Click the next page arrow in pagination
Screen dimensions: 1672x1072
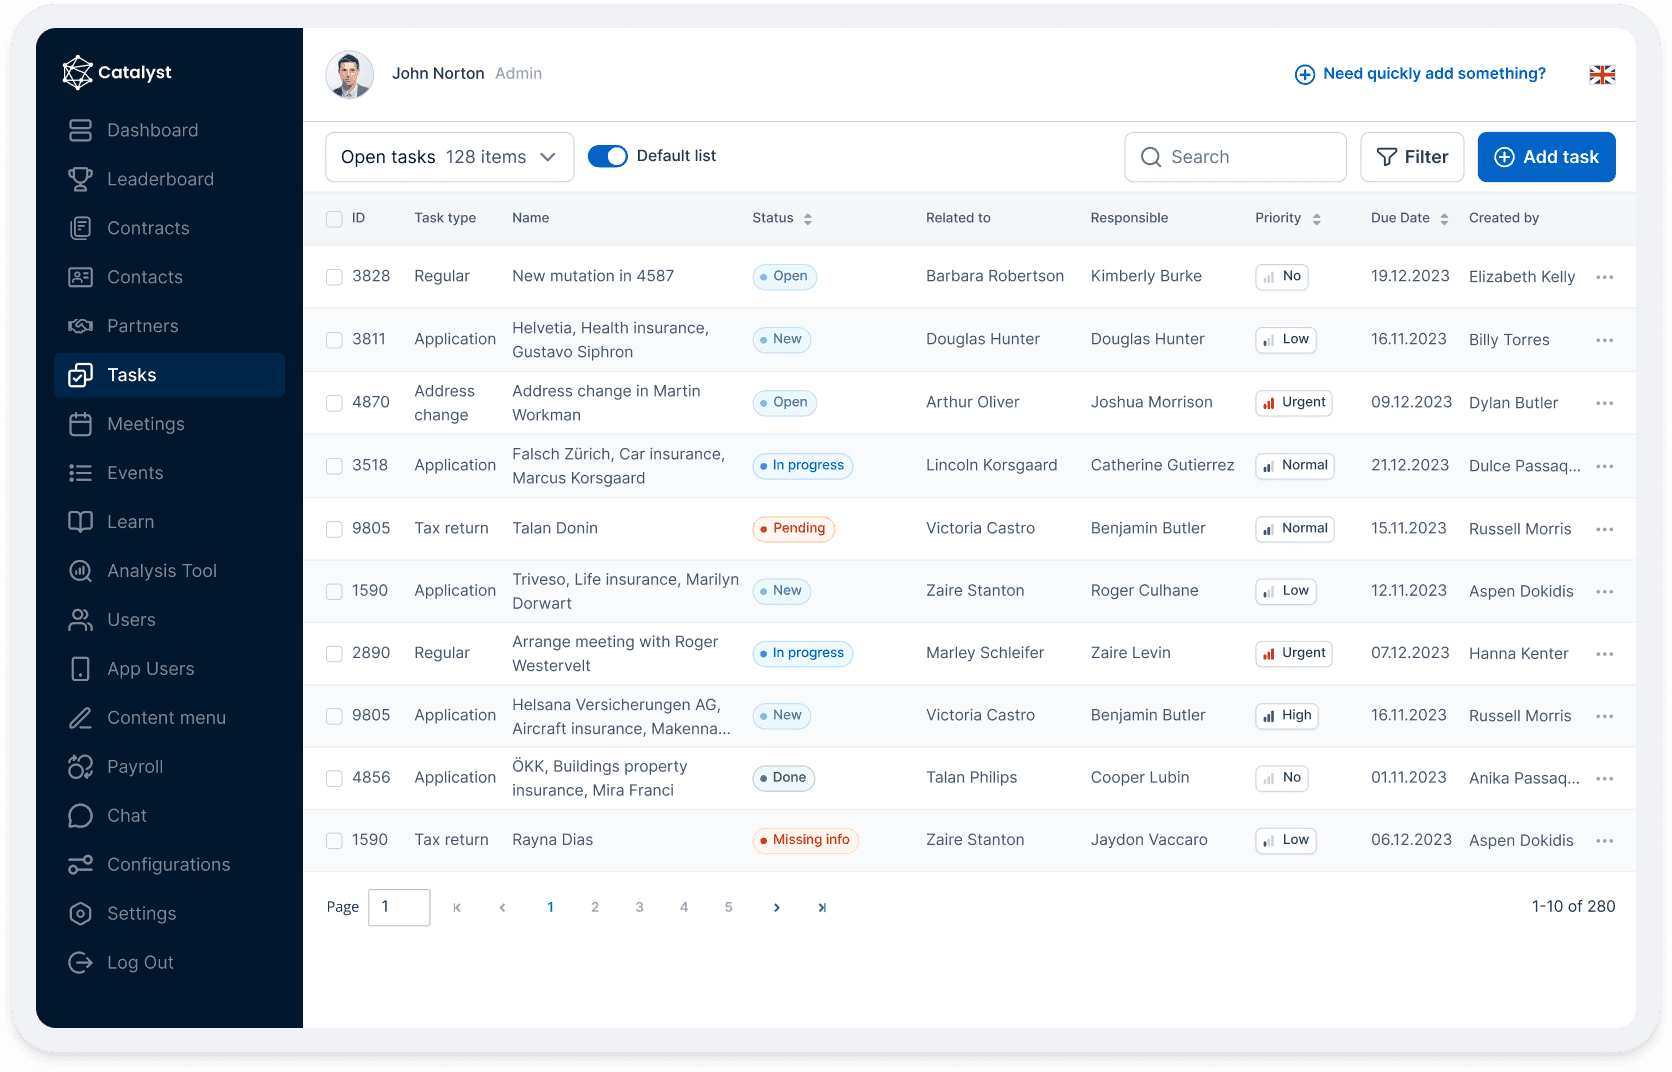(776, 907)
